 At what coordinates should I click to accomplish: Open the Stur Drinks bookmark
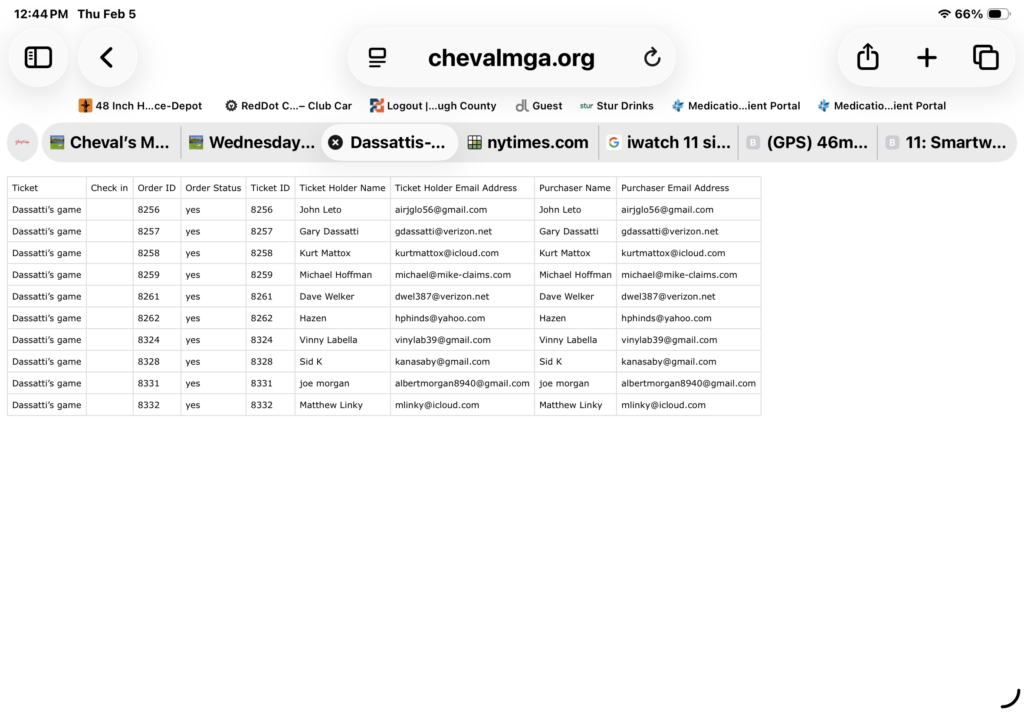[616, 106]
